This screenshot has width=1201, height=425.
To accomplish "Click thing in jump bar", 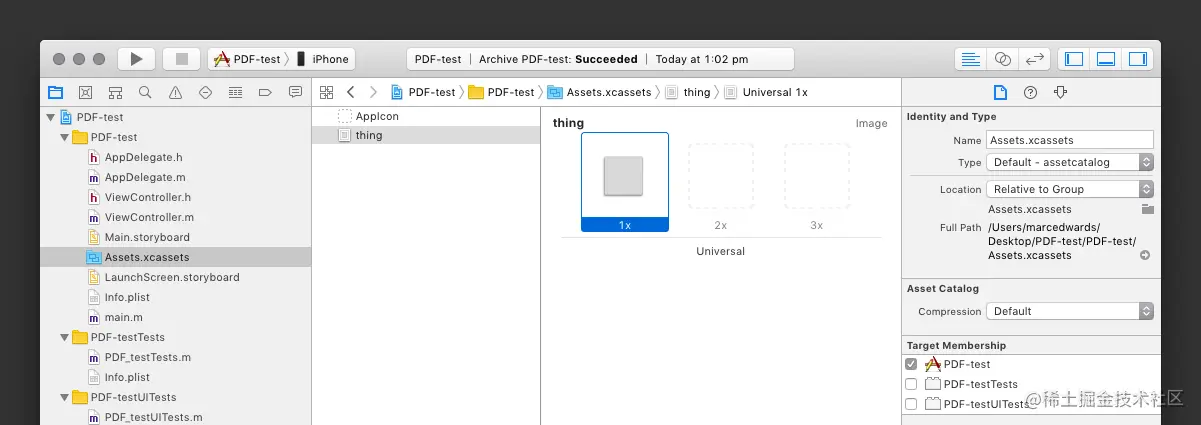I will [688, 92].
